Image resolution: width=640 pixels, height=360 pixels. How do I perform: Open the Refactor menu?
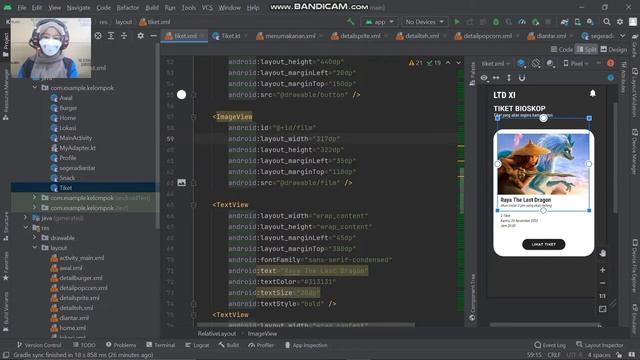pos(127,7)
